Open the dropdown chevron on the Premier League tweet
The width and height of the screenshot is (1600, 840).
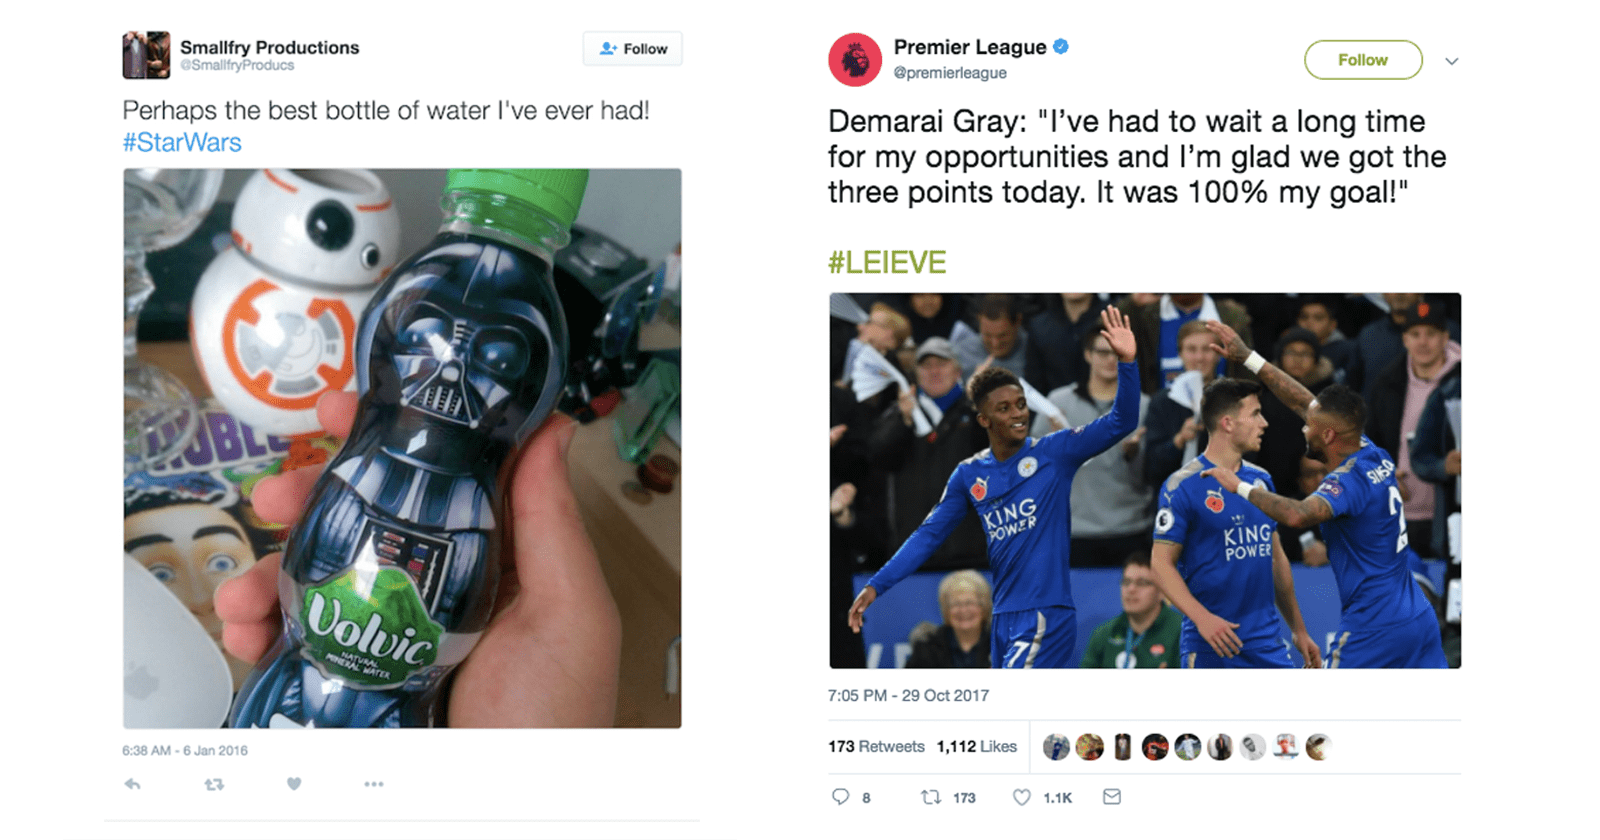pyautogui.click(x=1453, y=60)
